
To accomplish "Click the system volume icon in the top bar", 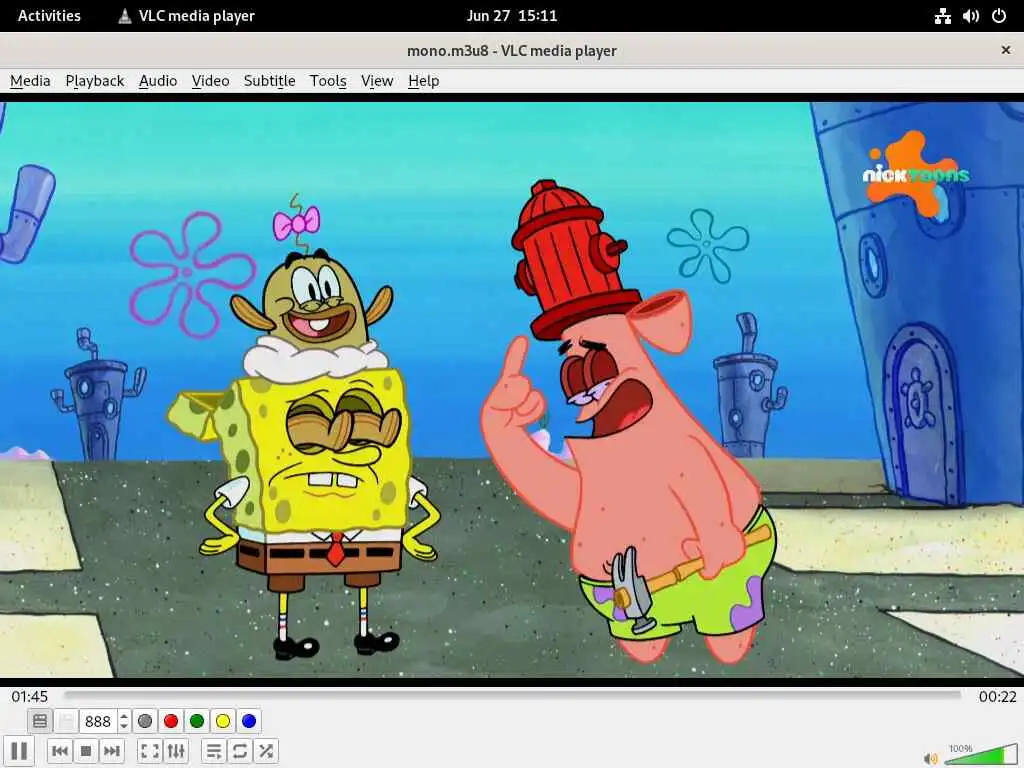I will click(x=970, y=16).
